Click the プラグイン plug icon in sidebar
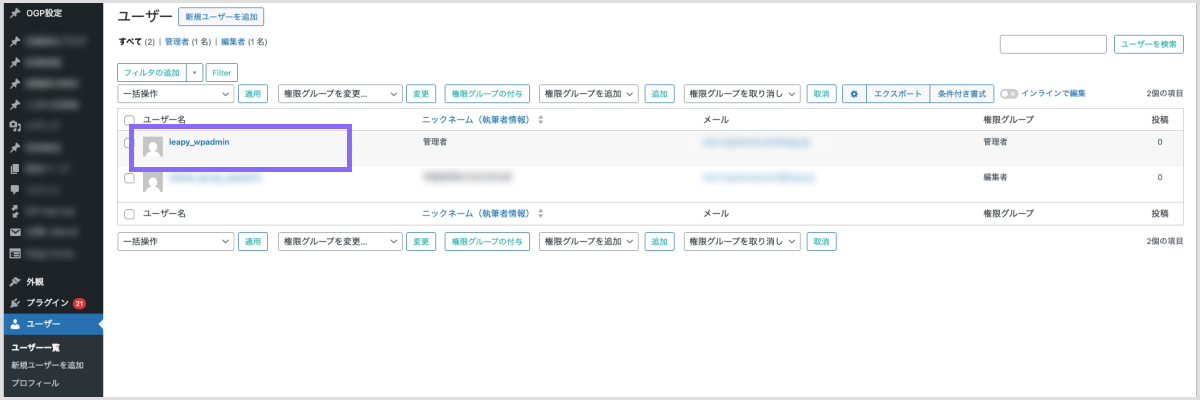The width and height of the screenshot is (1200, 400). coord(15,303)
